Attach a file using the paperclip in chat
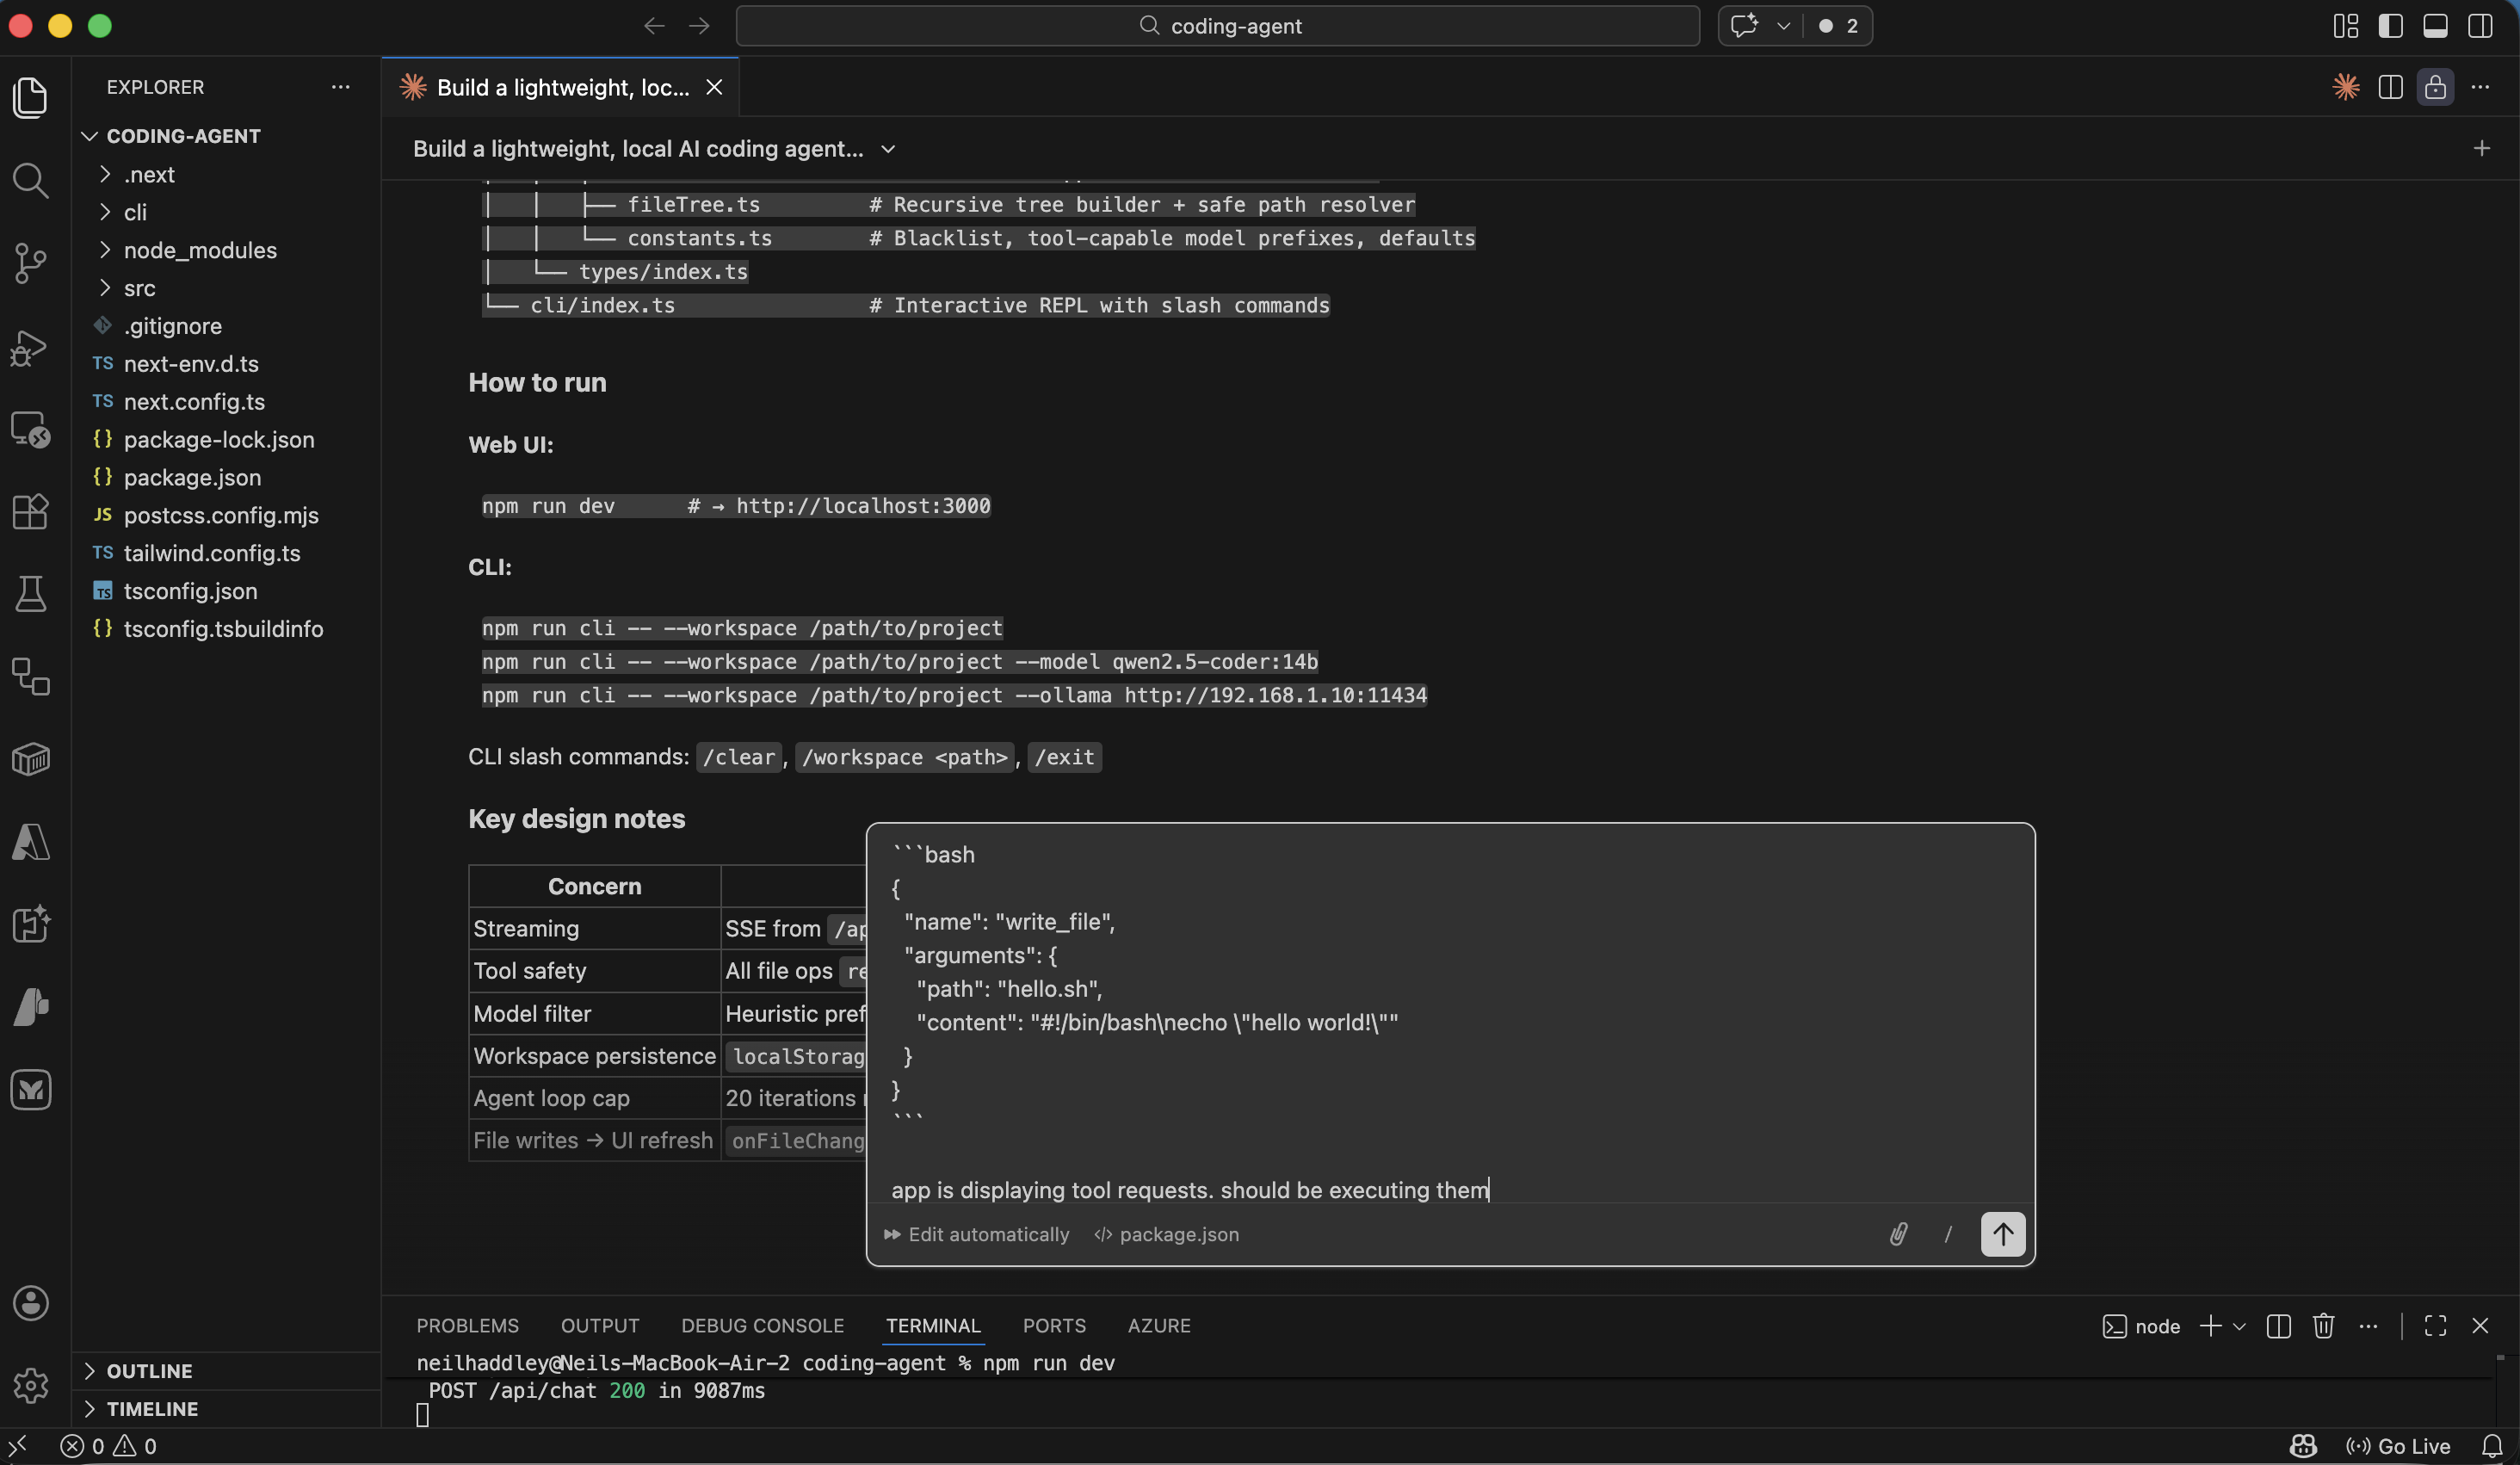2520x1465 pixels. click(x=1898, y=1234)
